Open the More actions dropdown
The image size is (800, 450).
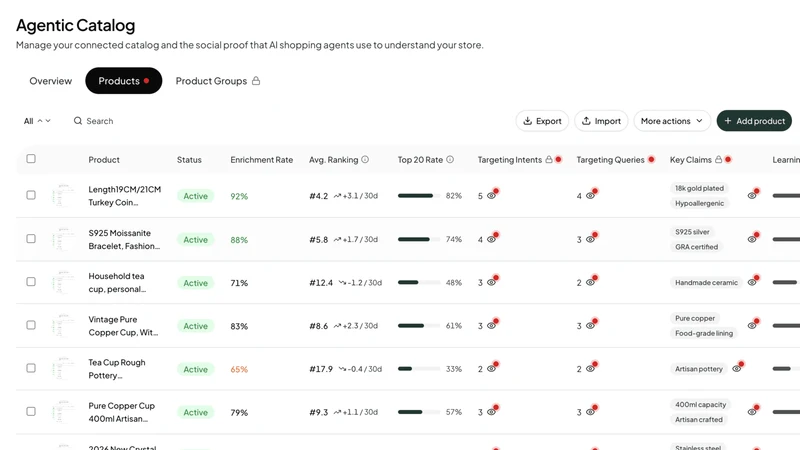tap(672, 121)
